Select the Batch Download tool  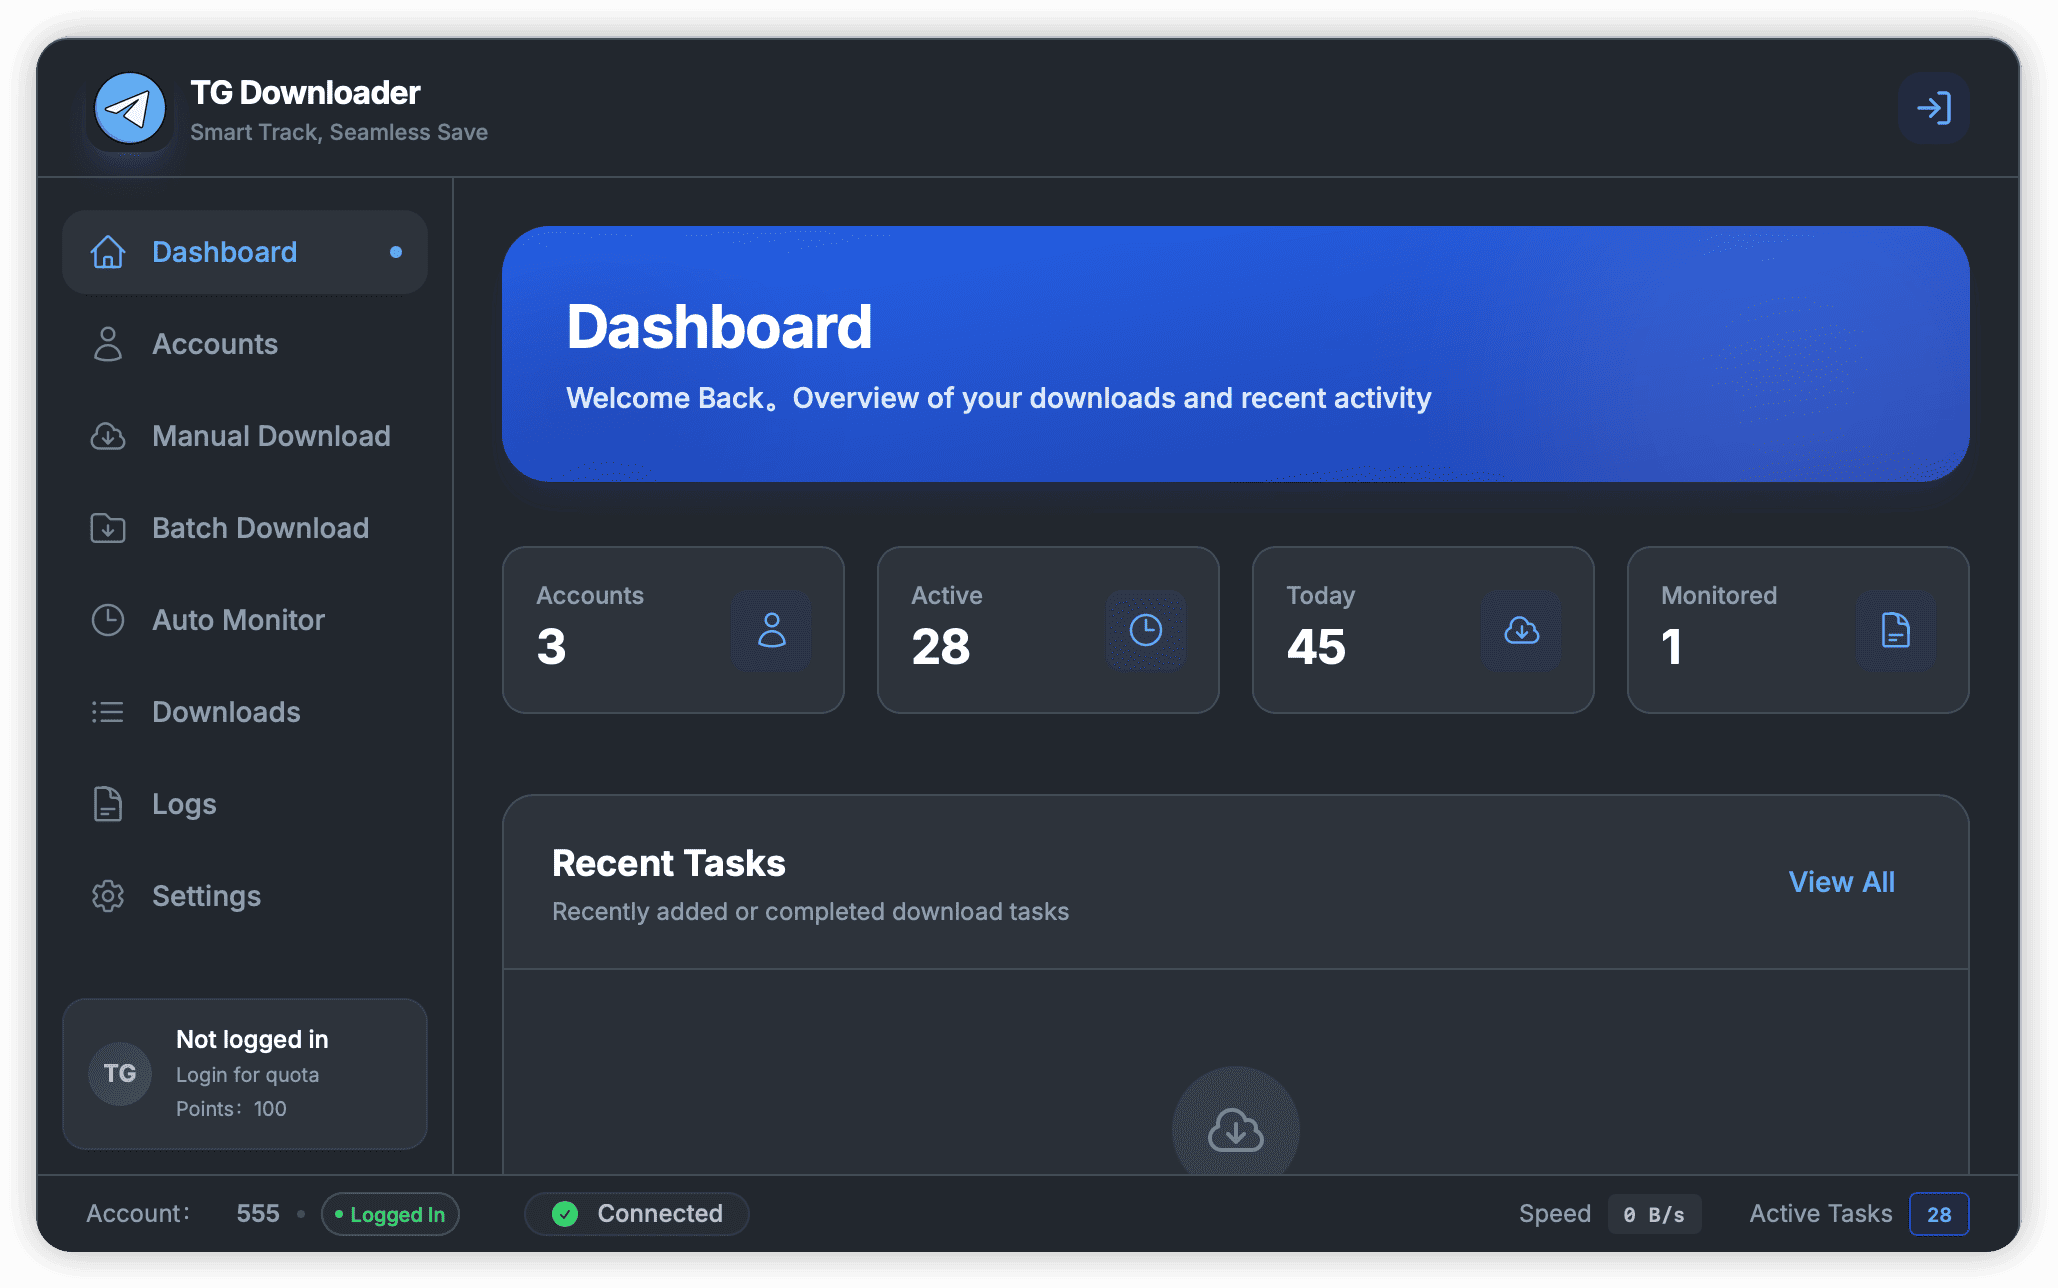click(x=261, y=528)
